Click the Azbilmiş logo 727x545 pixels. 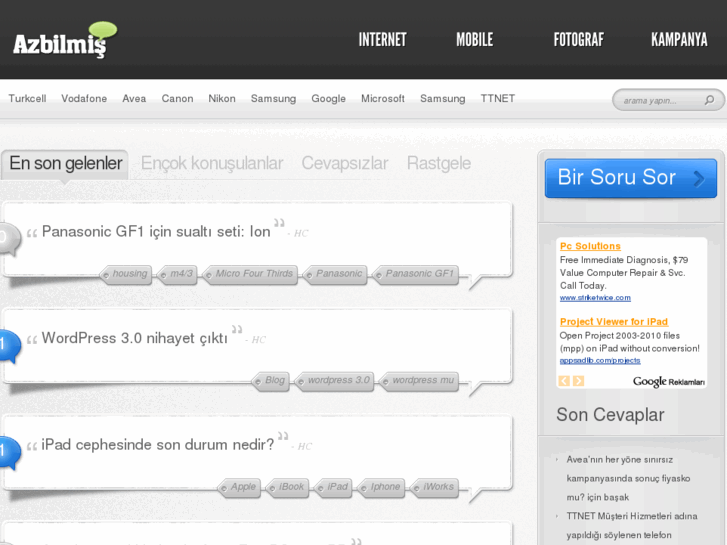tap(65, 40)
